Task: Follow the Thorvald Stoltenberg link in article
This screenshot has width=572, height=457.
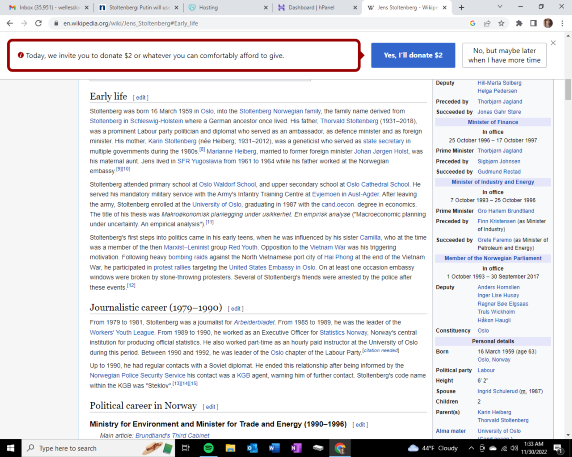Action: (349, 121)
